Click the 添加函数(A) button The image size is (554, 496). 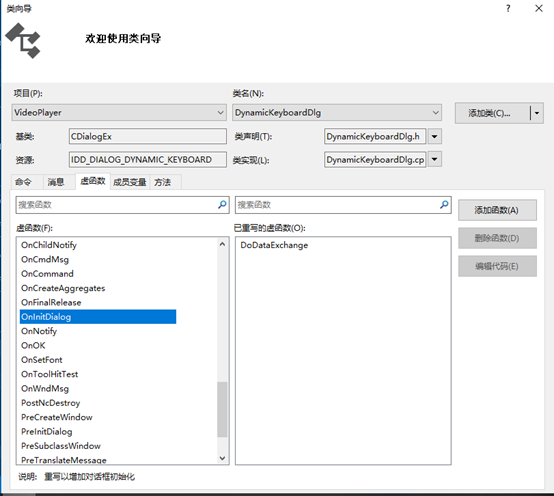(x=497, y=210)
